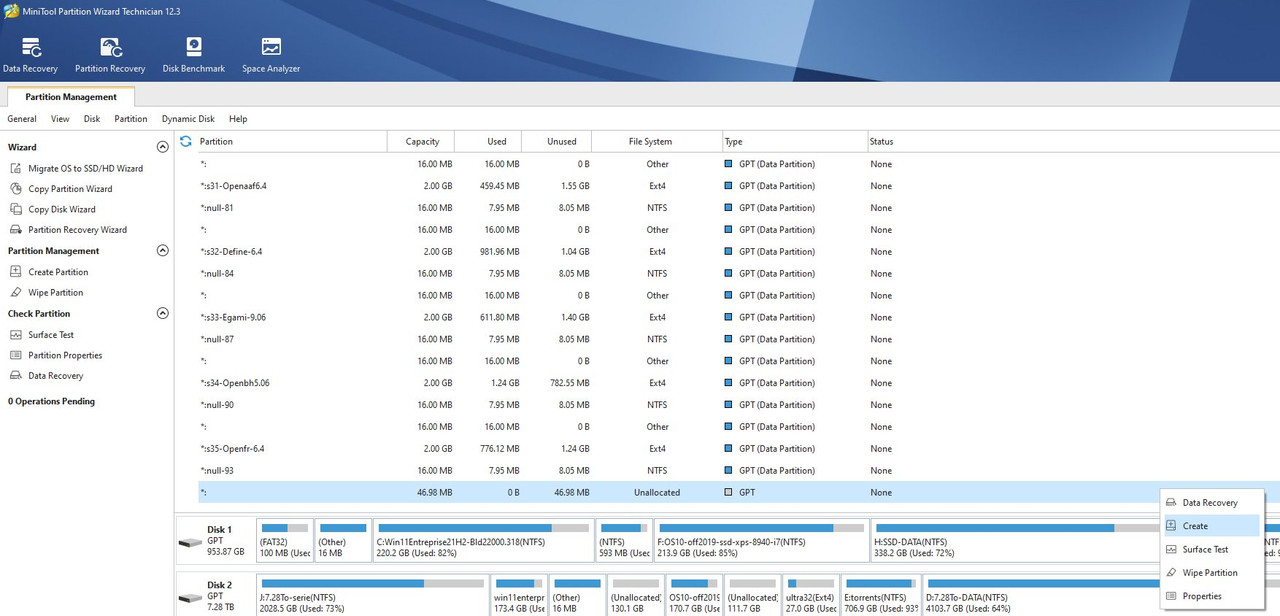Click the Disk 1 drive icon
Image resolution: width=1280 pixels, height=616 pixels.
[x=190, y=544]
